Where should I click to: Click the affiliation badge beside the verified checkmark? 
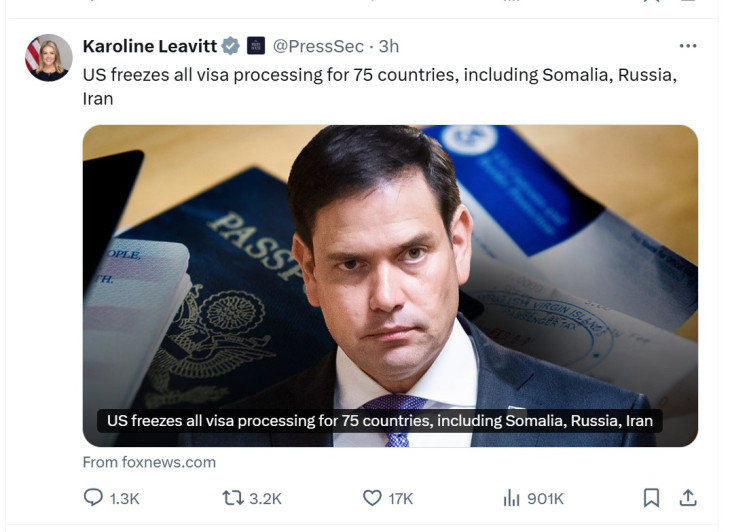tap(256, 46)
